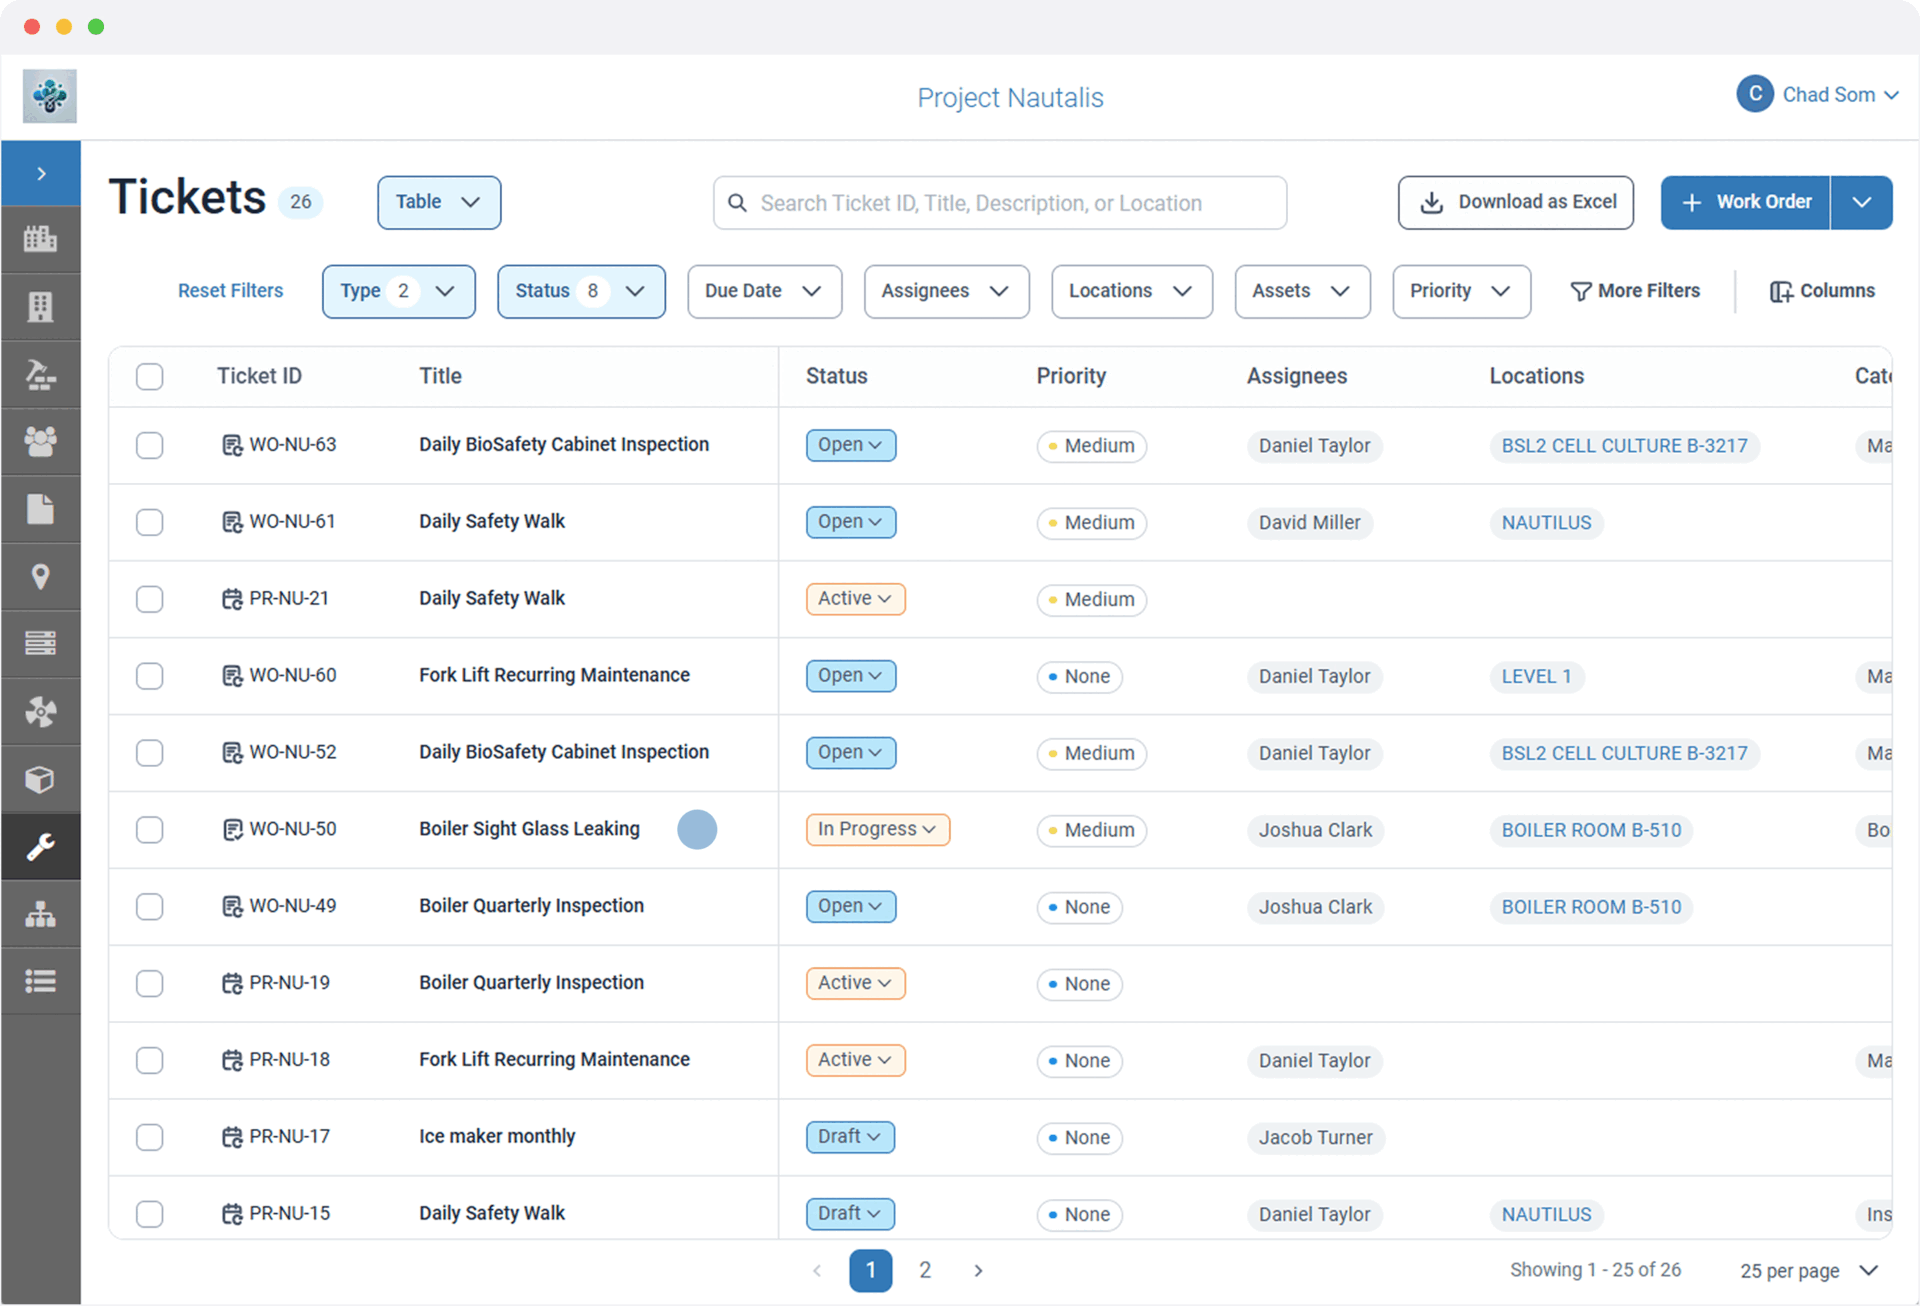Select the documents icon in the left sidebar
The width and height of the screenshot is (1920, 1307).
pos(41,509)
